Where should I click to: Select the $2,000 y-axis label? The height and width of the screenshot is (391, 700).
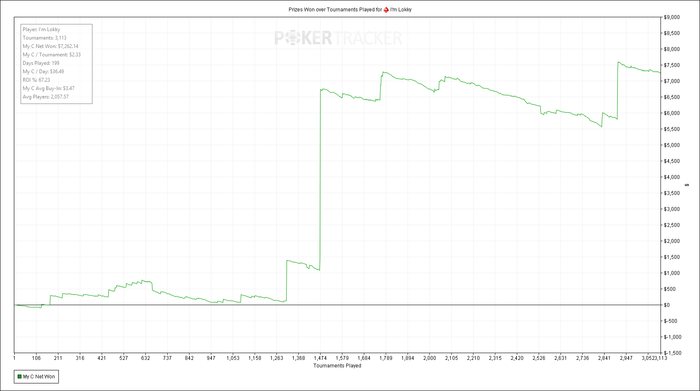(x=672, y=241)
